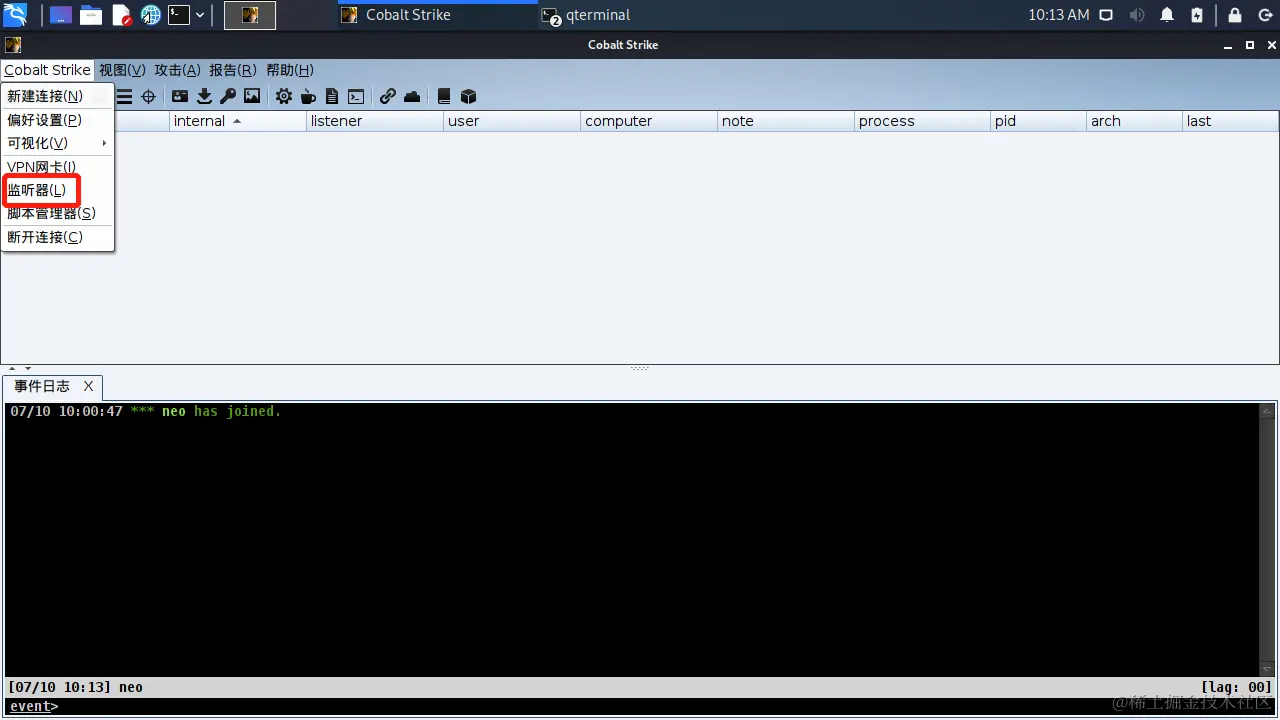Image resolution: width=1280 pixels, height=720 pixels.
Task: Open the 报告(R) menu
Action: coord(232,70)
